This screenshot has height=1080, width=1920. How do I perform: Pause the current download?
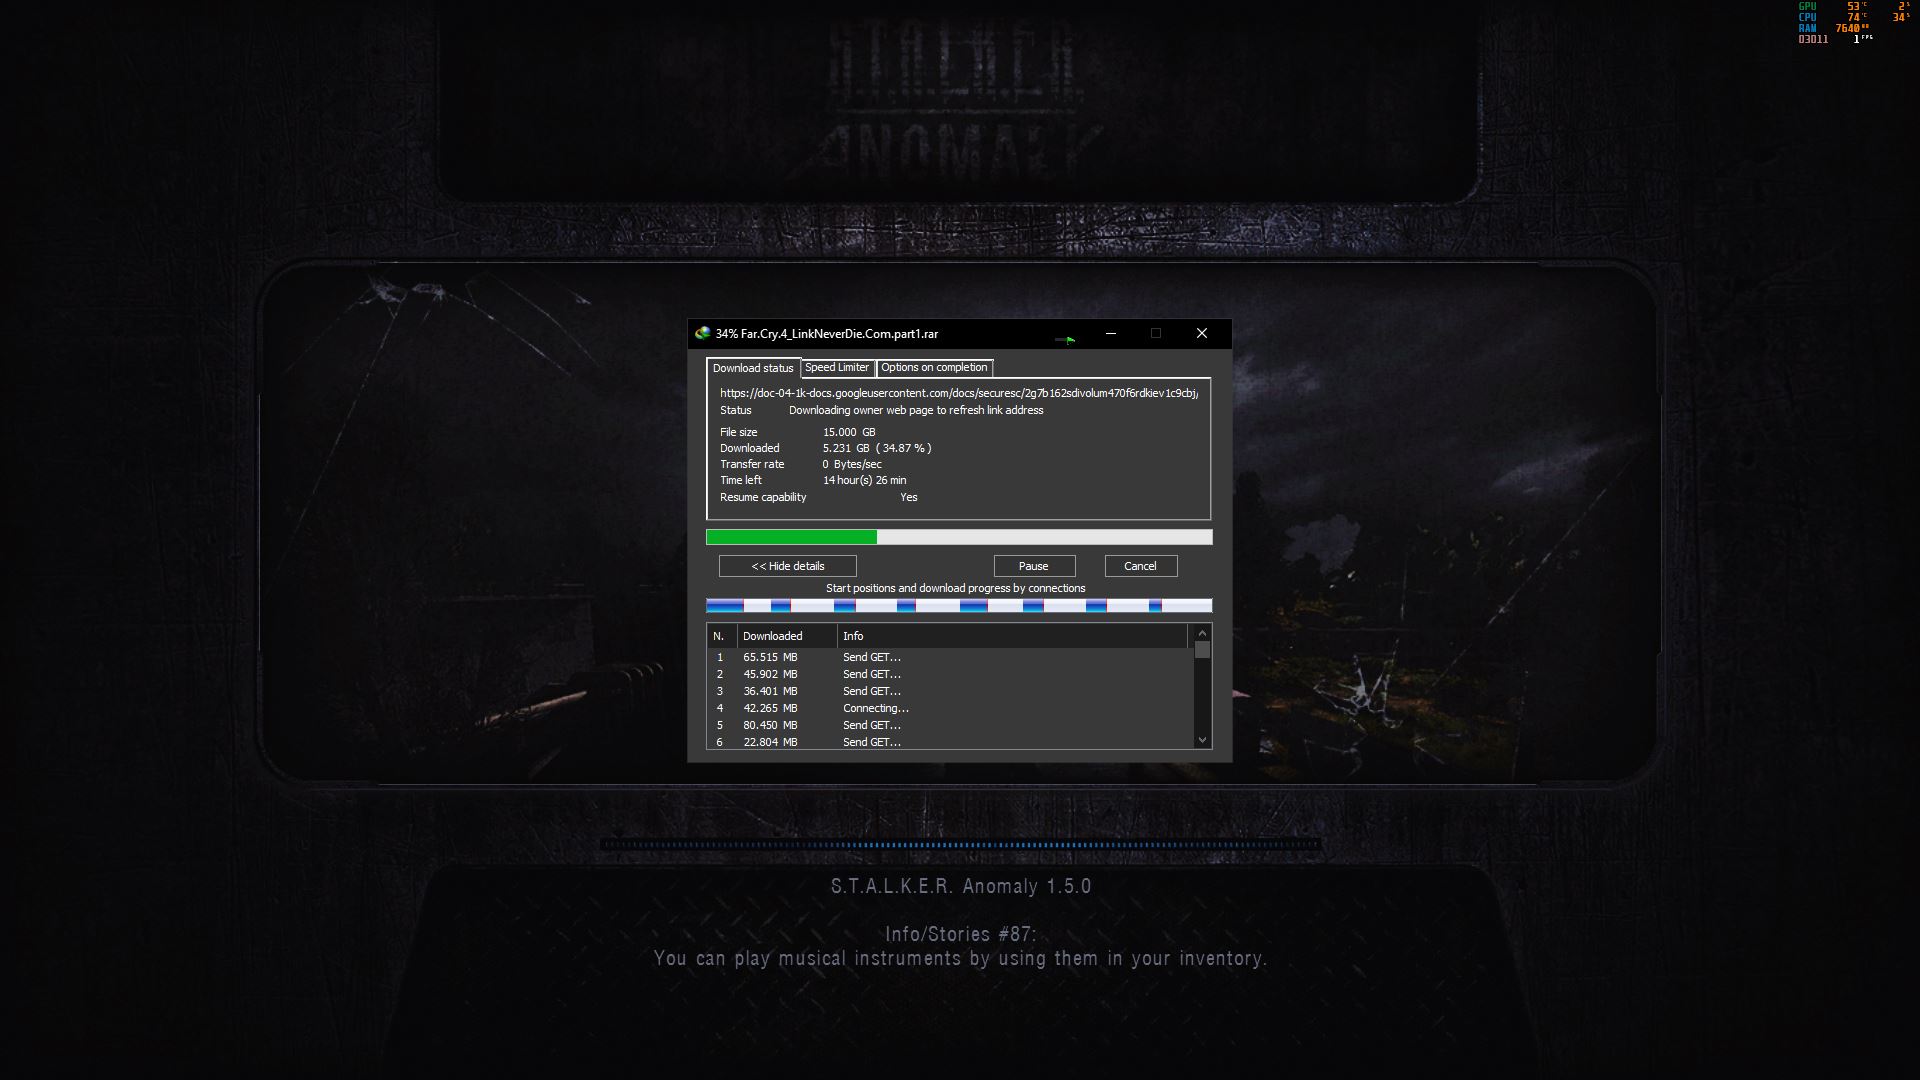1034,566
